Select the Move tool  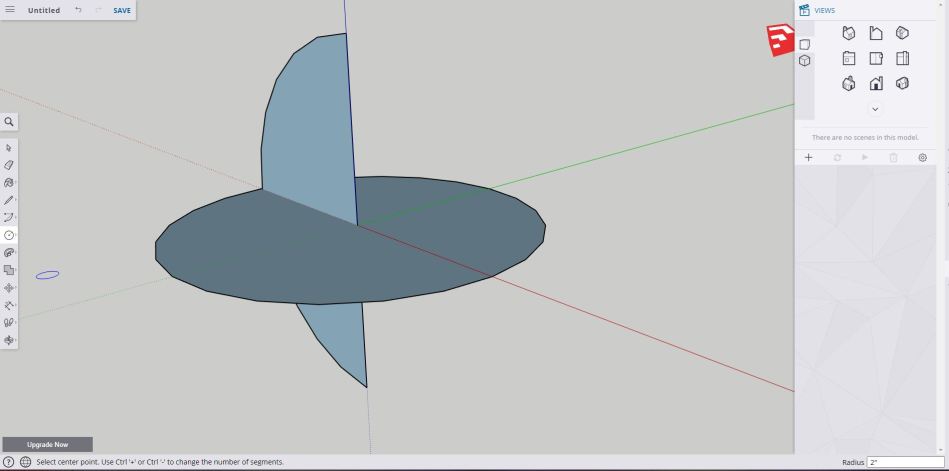[x=9, y=288]
